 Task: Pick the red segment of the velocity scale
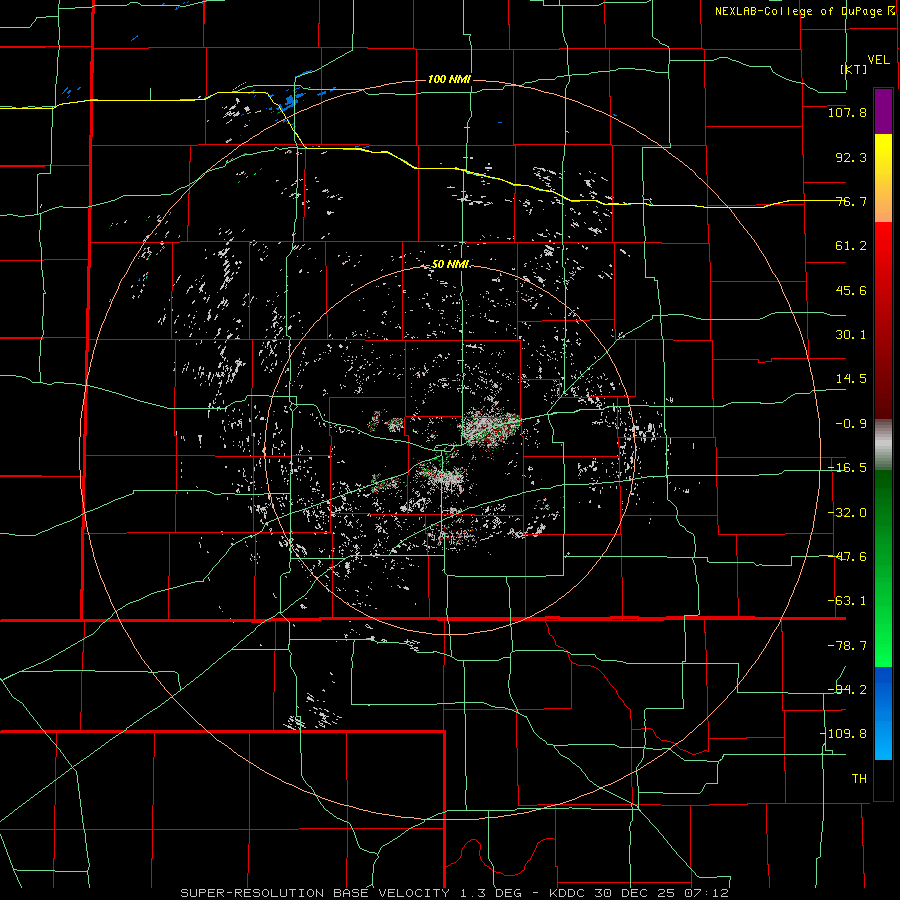tap(883, 320)
